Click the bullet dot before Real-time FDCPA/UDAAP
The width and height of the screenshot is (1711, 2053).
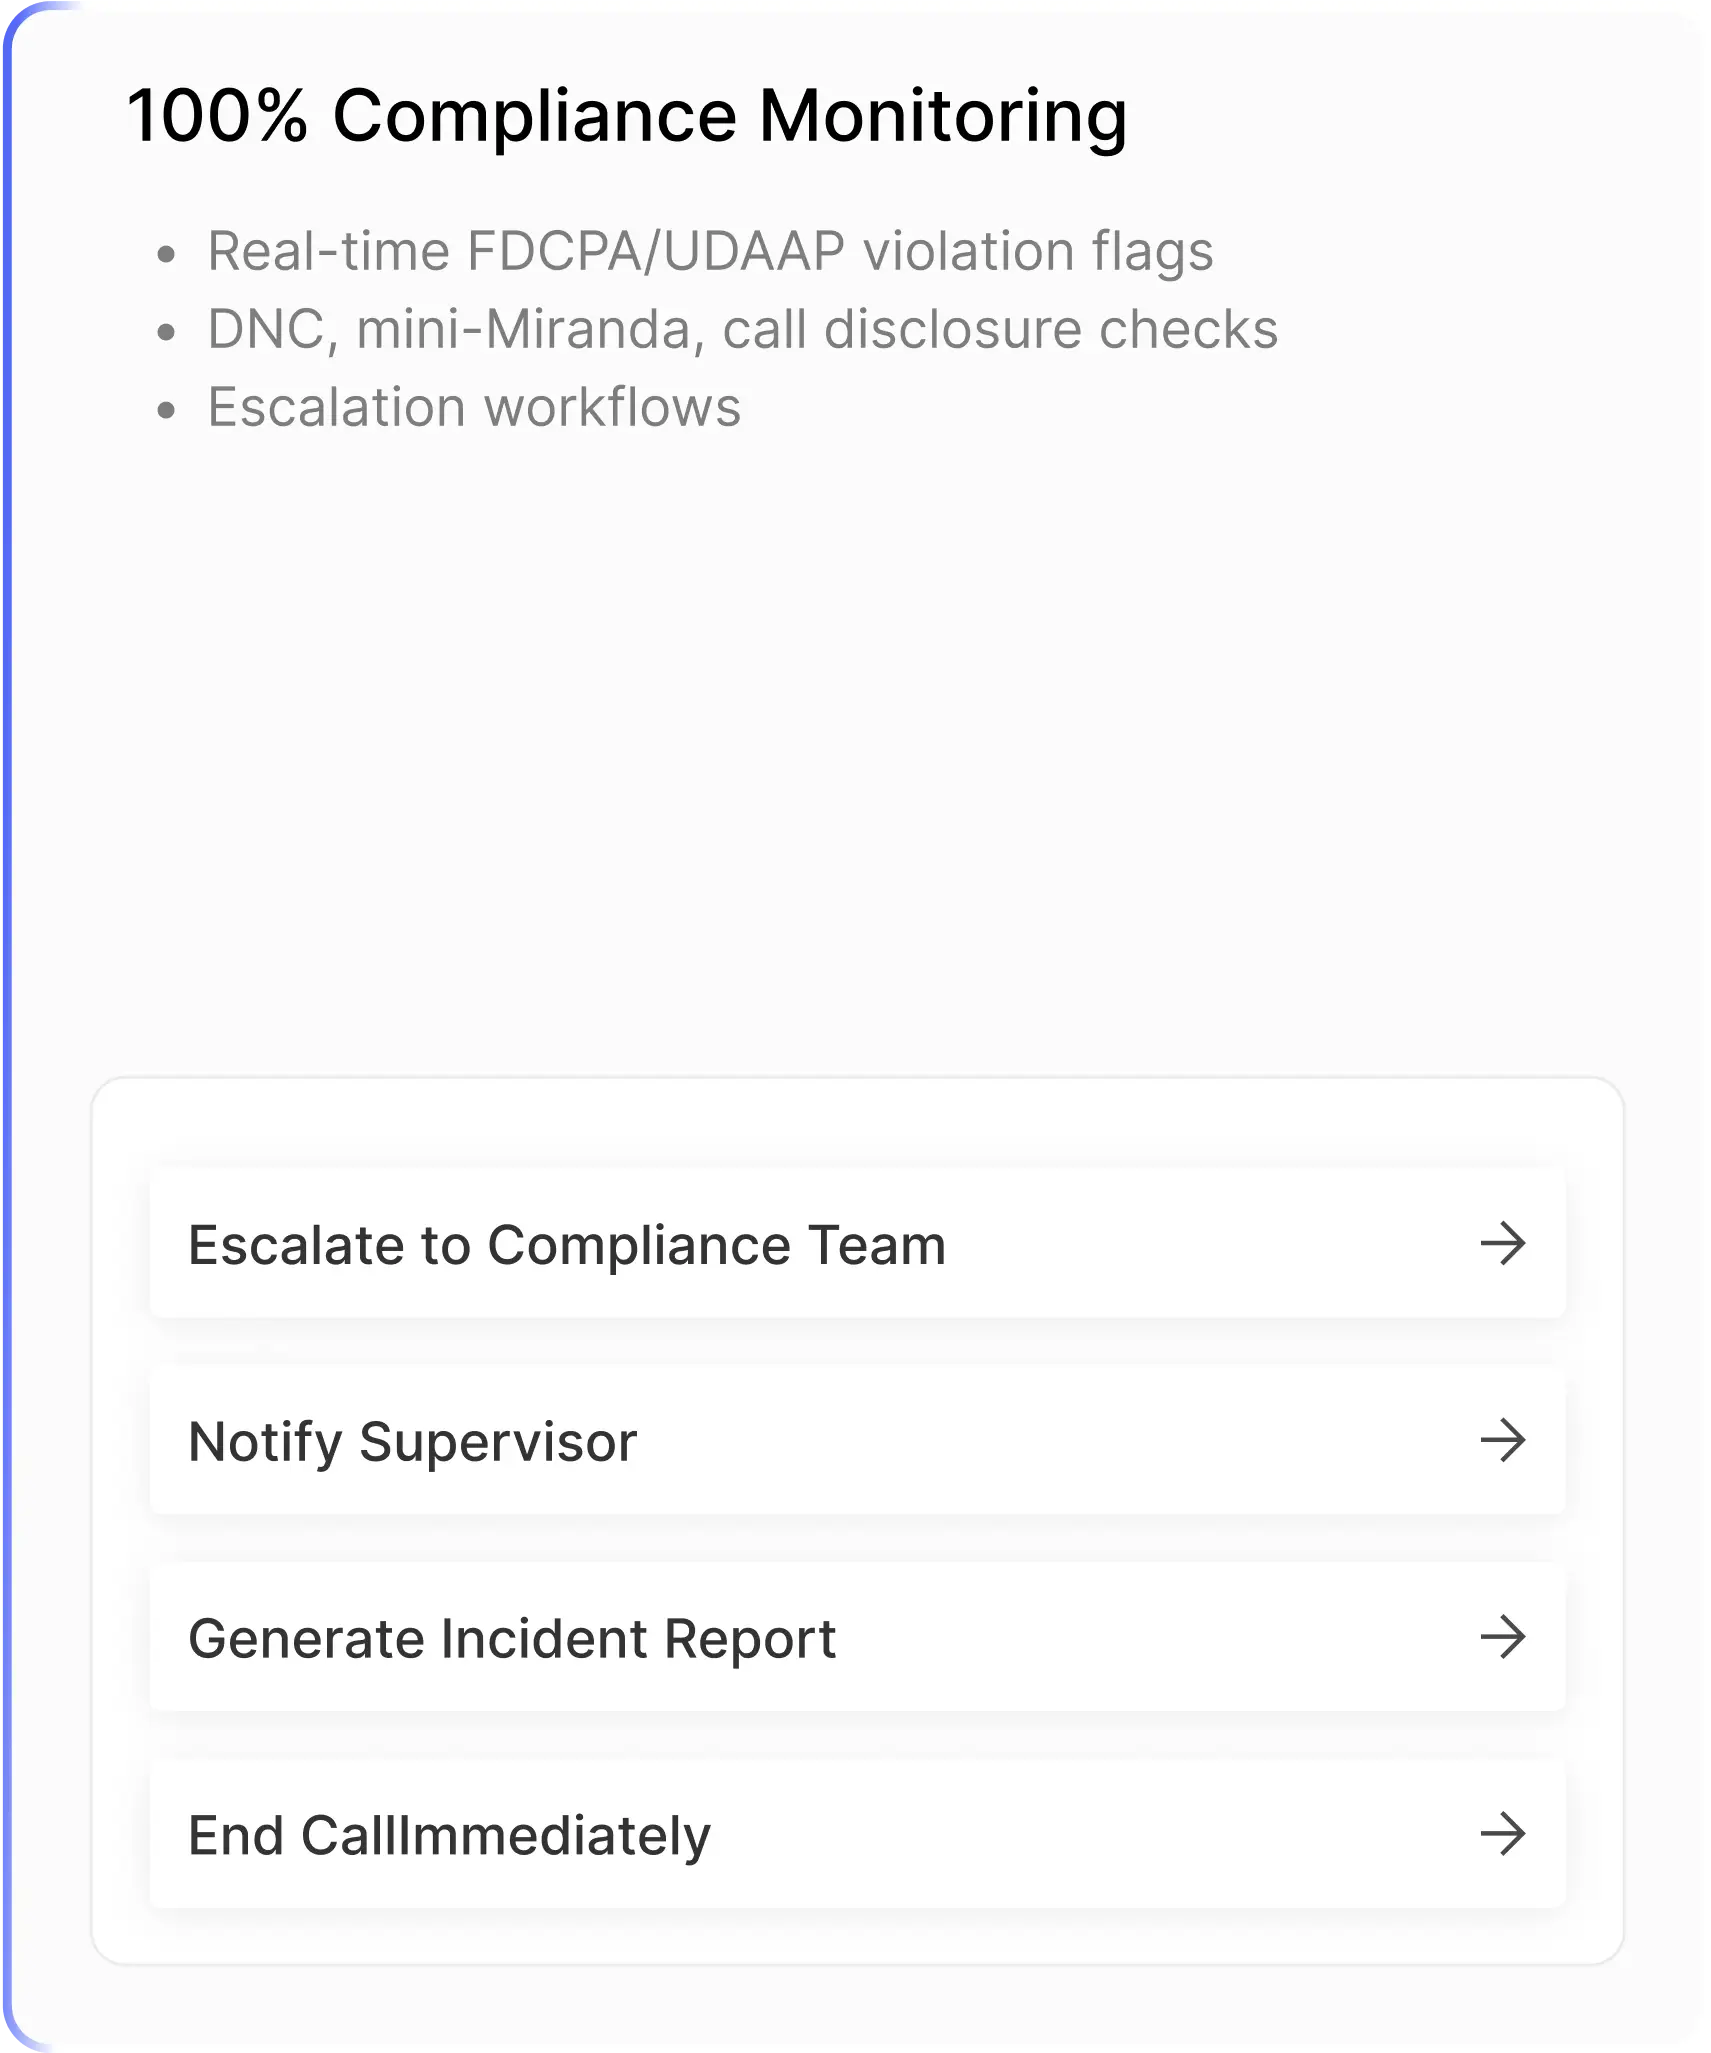(167, 254)
